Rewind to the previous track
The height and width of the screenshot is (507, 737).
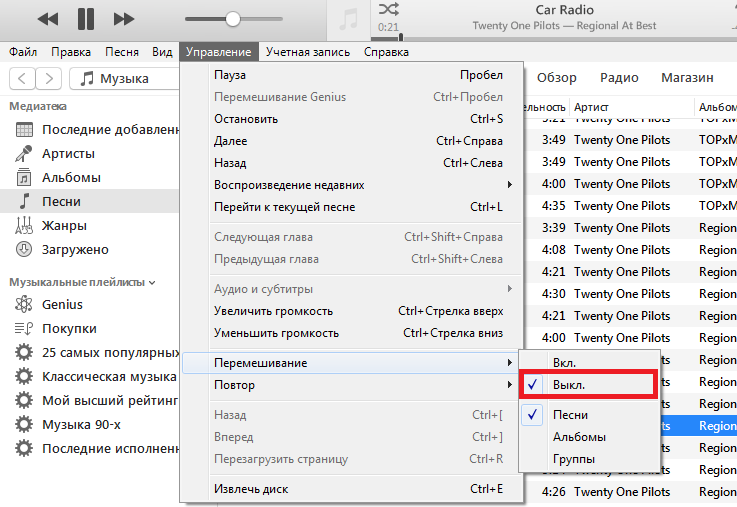tap(48, 19)
